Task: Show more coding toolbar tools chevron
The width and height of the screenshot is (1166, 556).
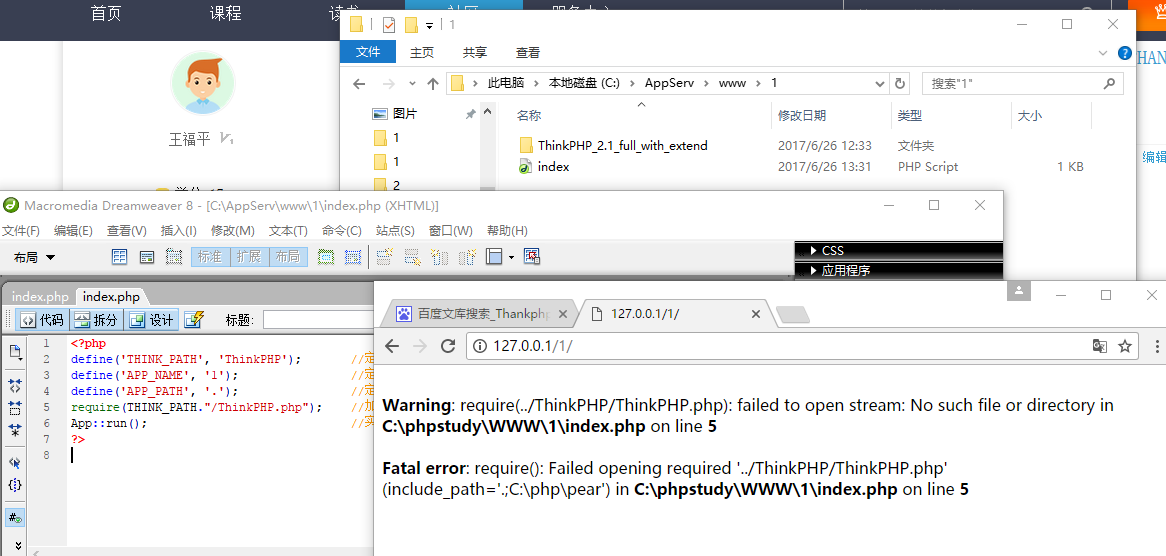Action: (17, 546)
